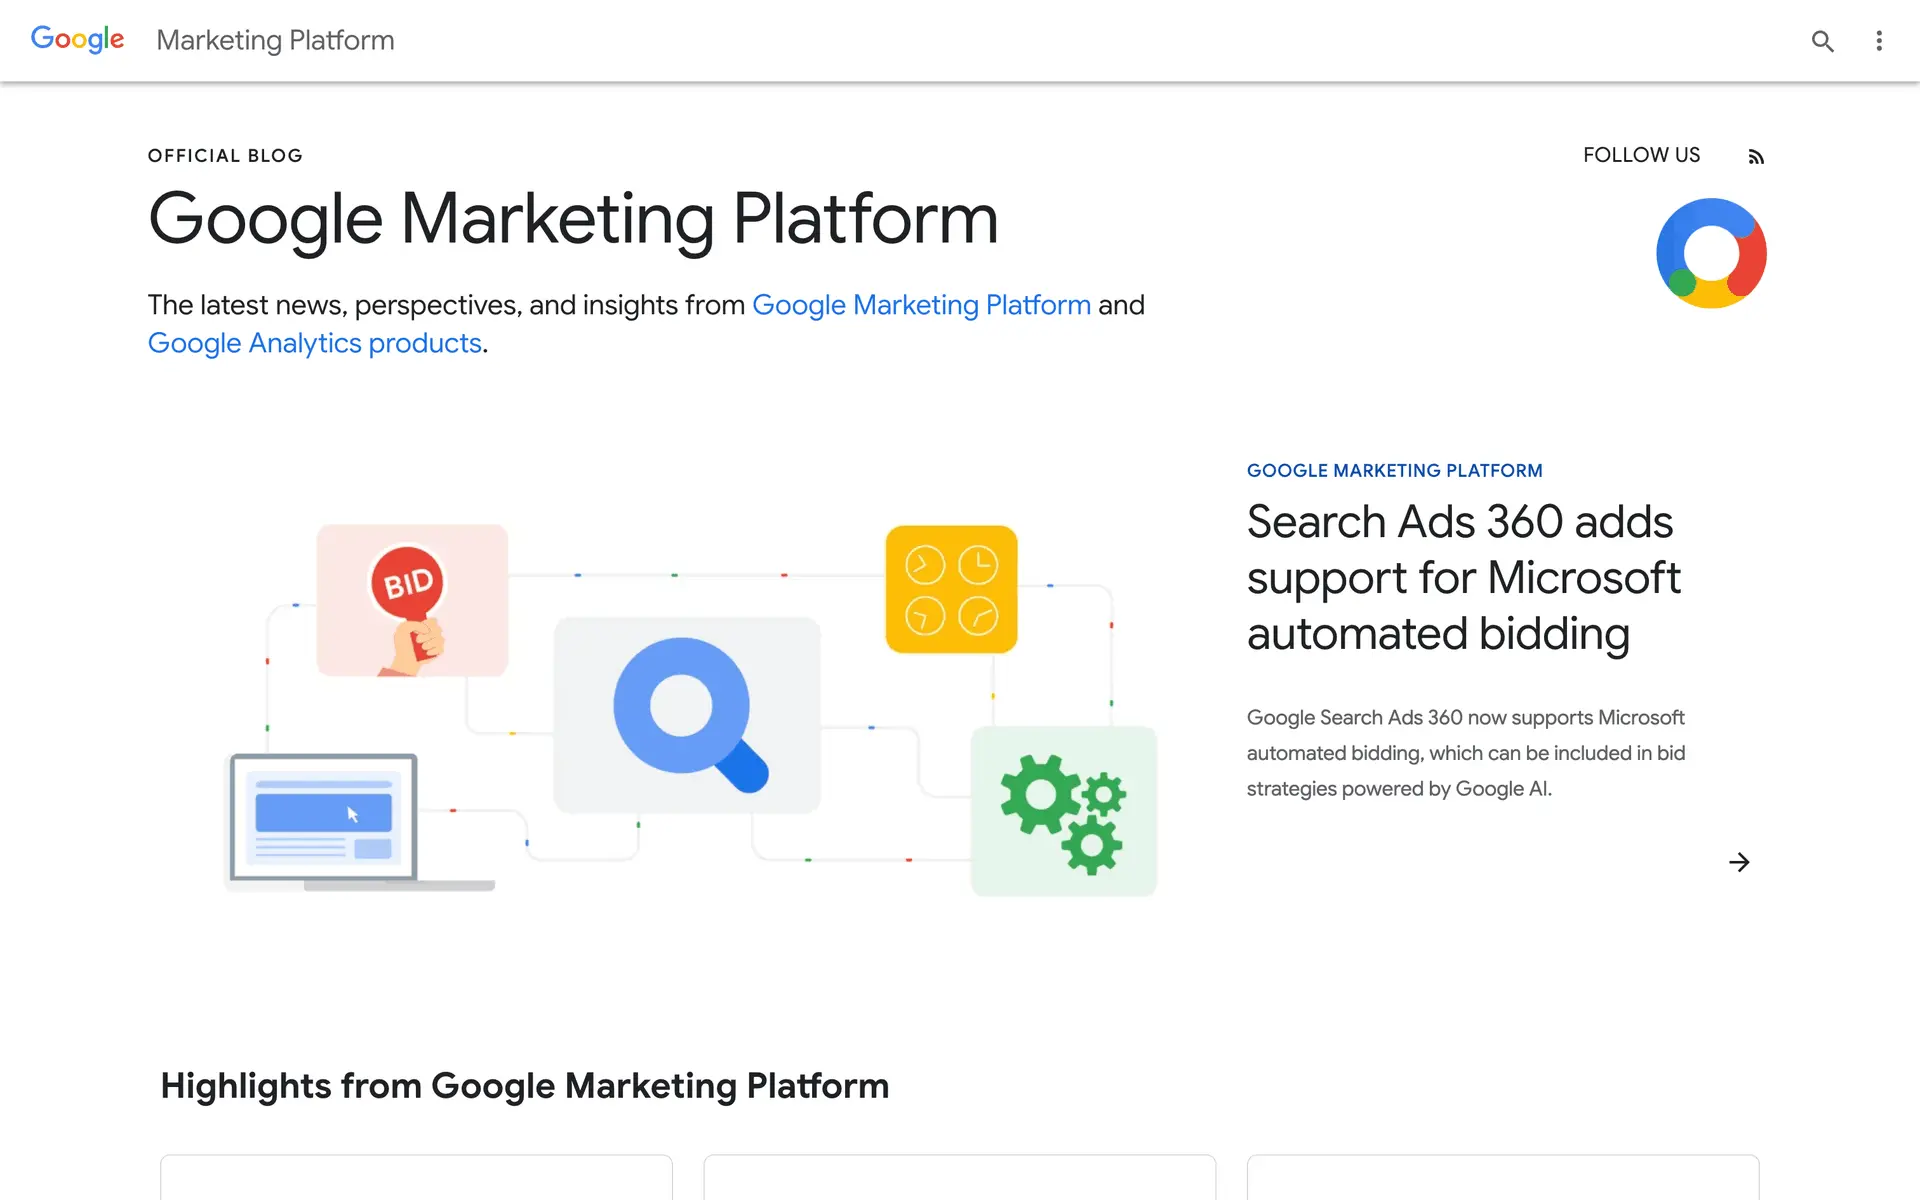Click the large Google Marketing Platform heading
This screenshot has width=1920, height=1200.
click(573, 218)
